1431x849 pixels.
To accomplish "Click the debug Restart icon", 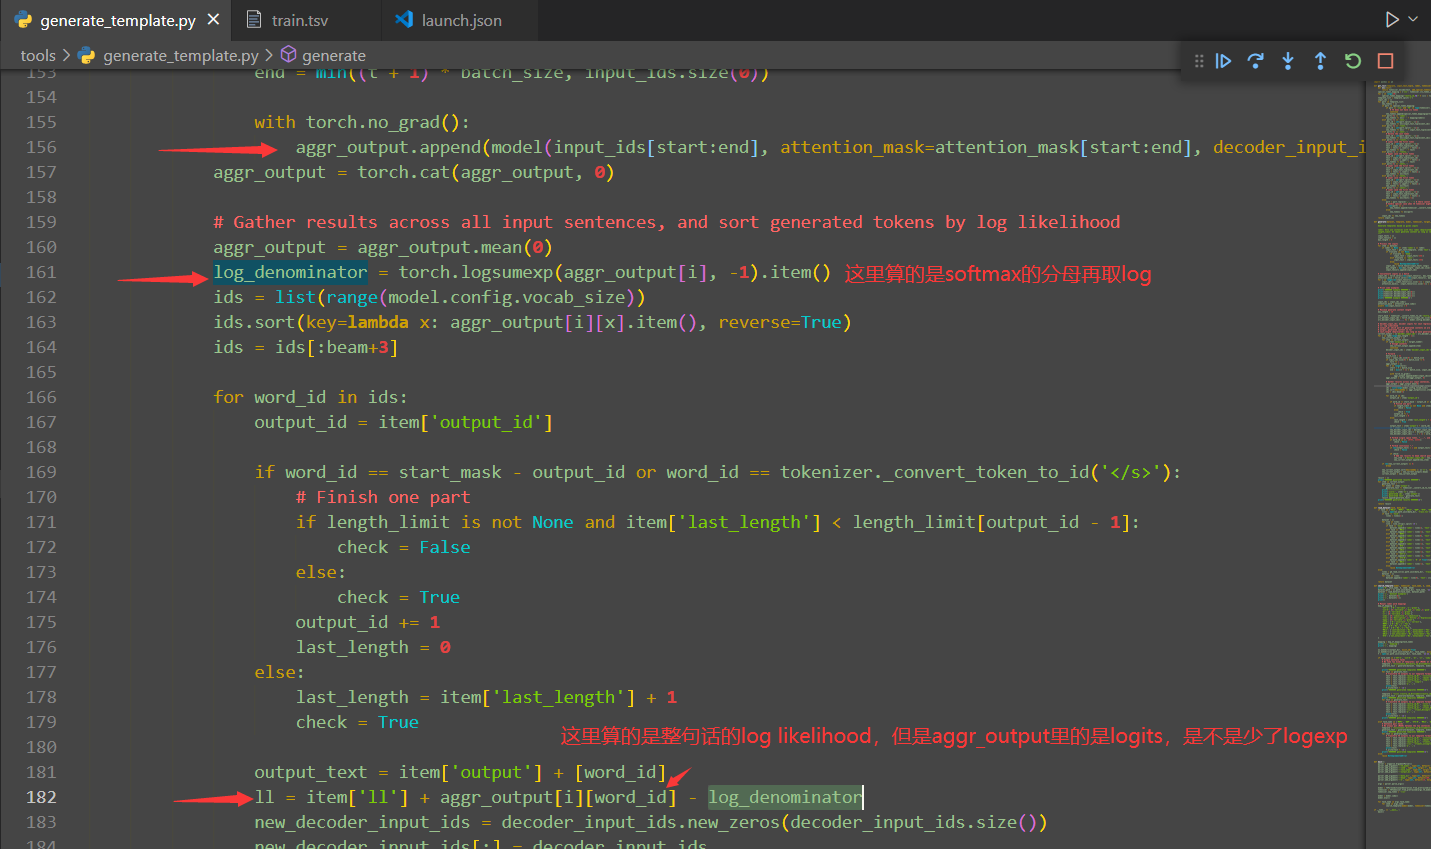I will click(x=1353, y=61).
